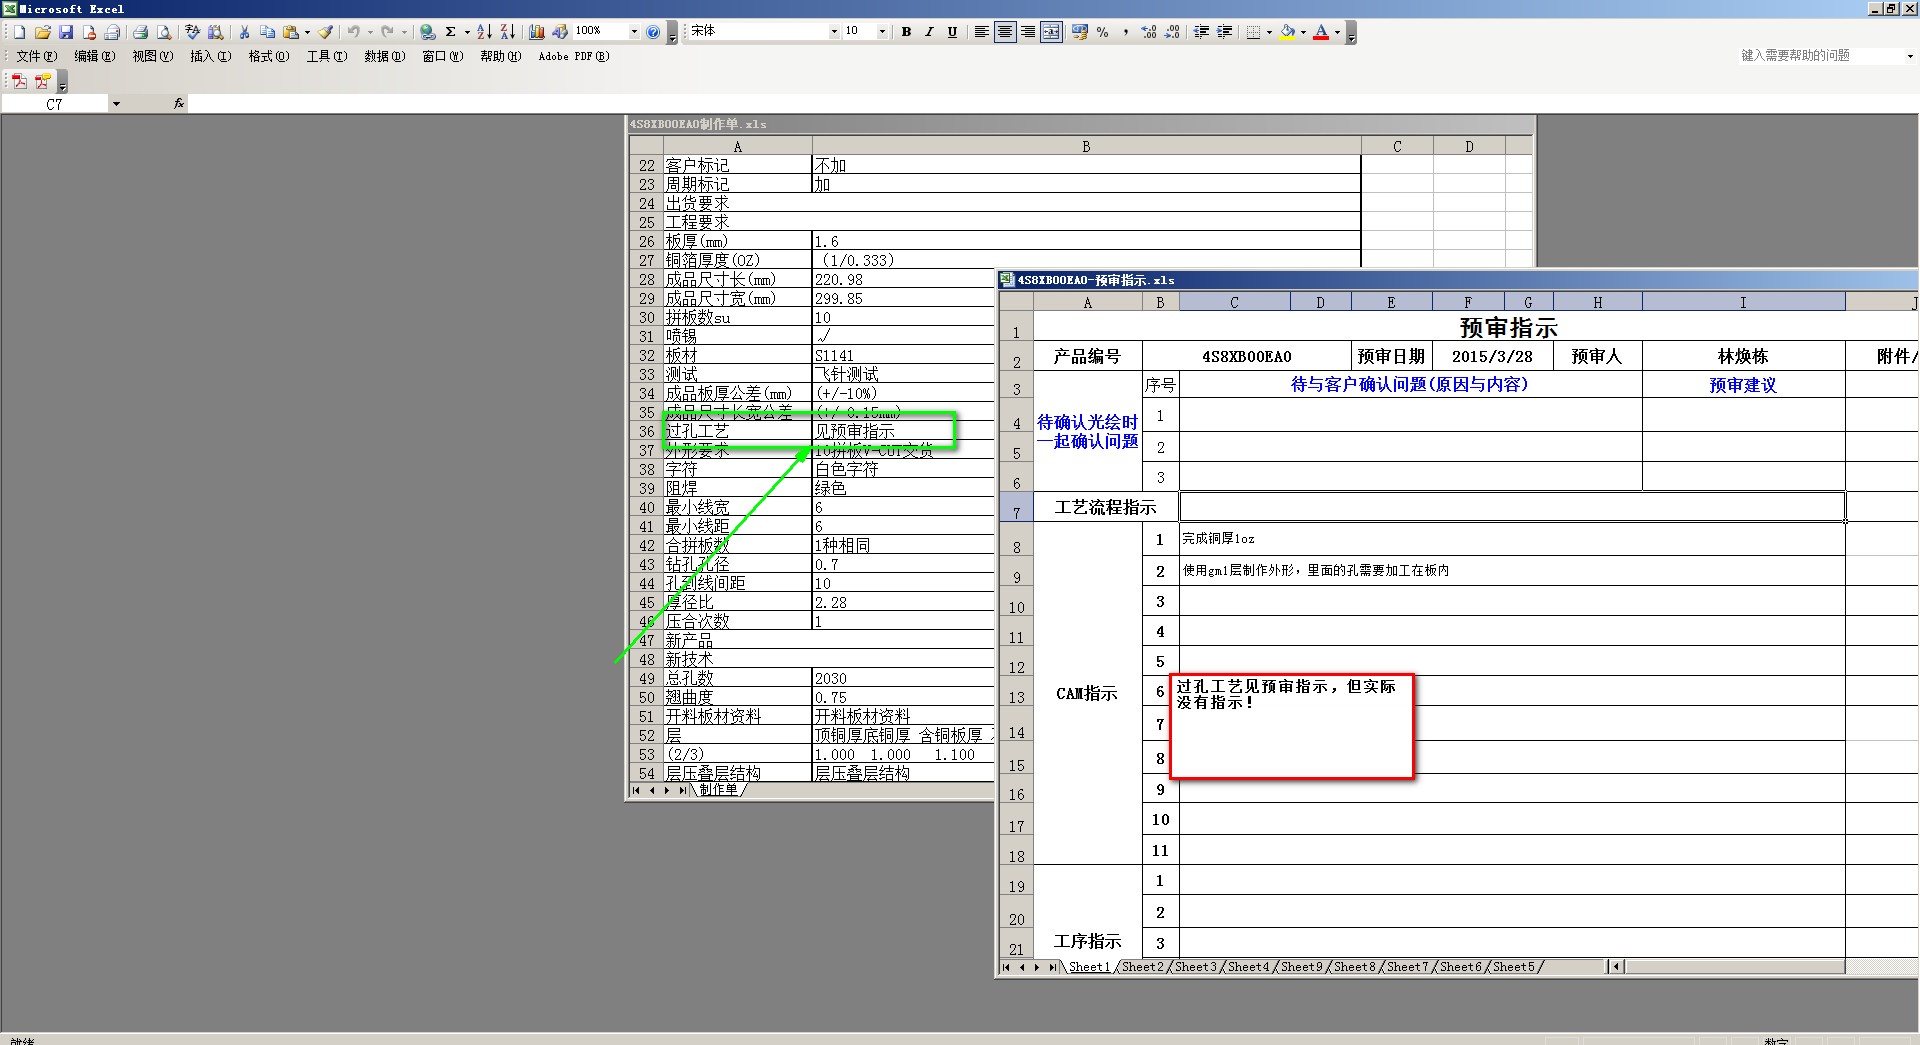This screenshot has width=1920, height=1045.
Task: Switch to the Sheet2 tab
Action: [1142, 967]
